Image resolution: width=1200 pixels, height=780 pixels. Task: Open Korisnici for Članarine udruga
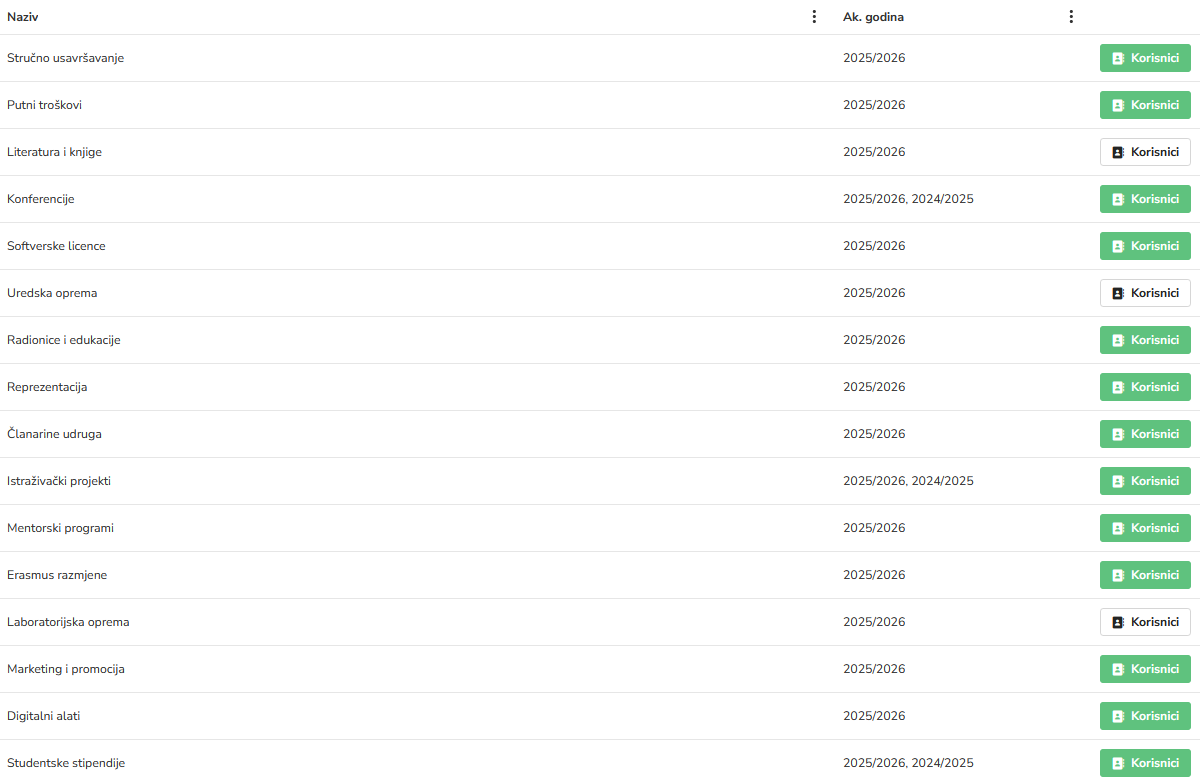point(1145,434)
